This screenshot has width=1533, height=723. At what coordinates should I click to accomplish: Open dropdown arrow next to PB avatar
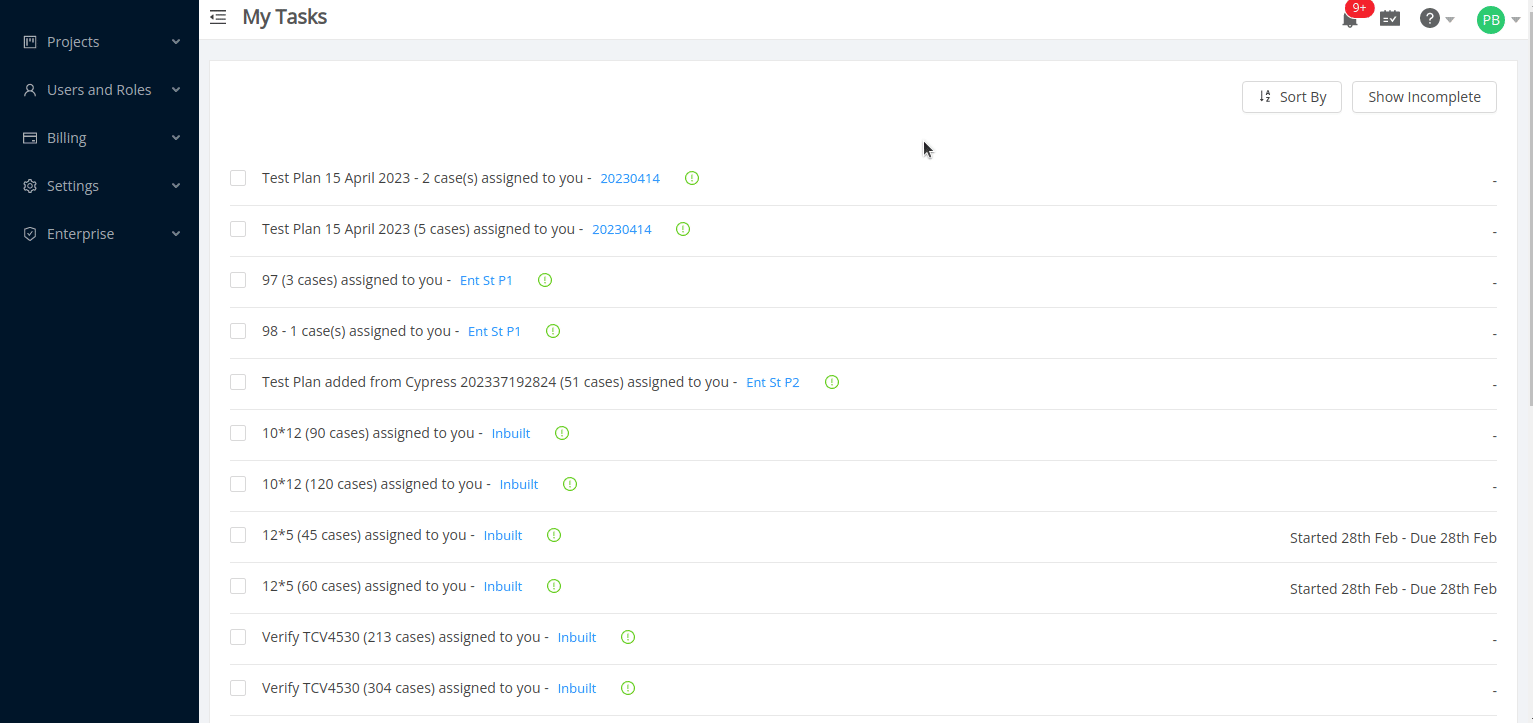[1515, 20]
